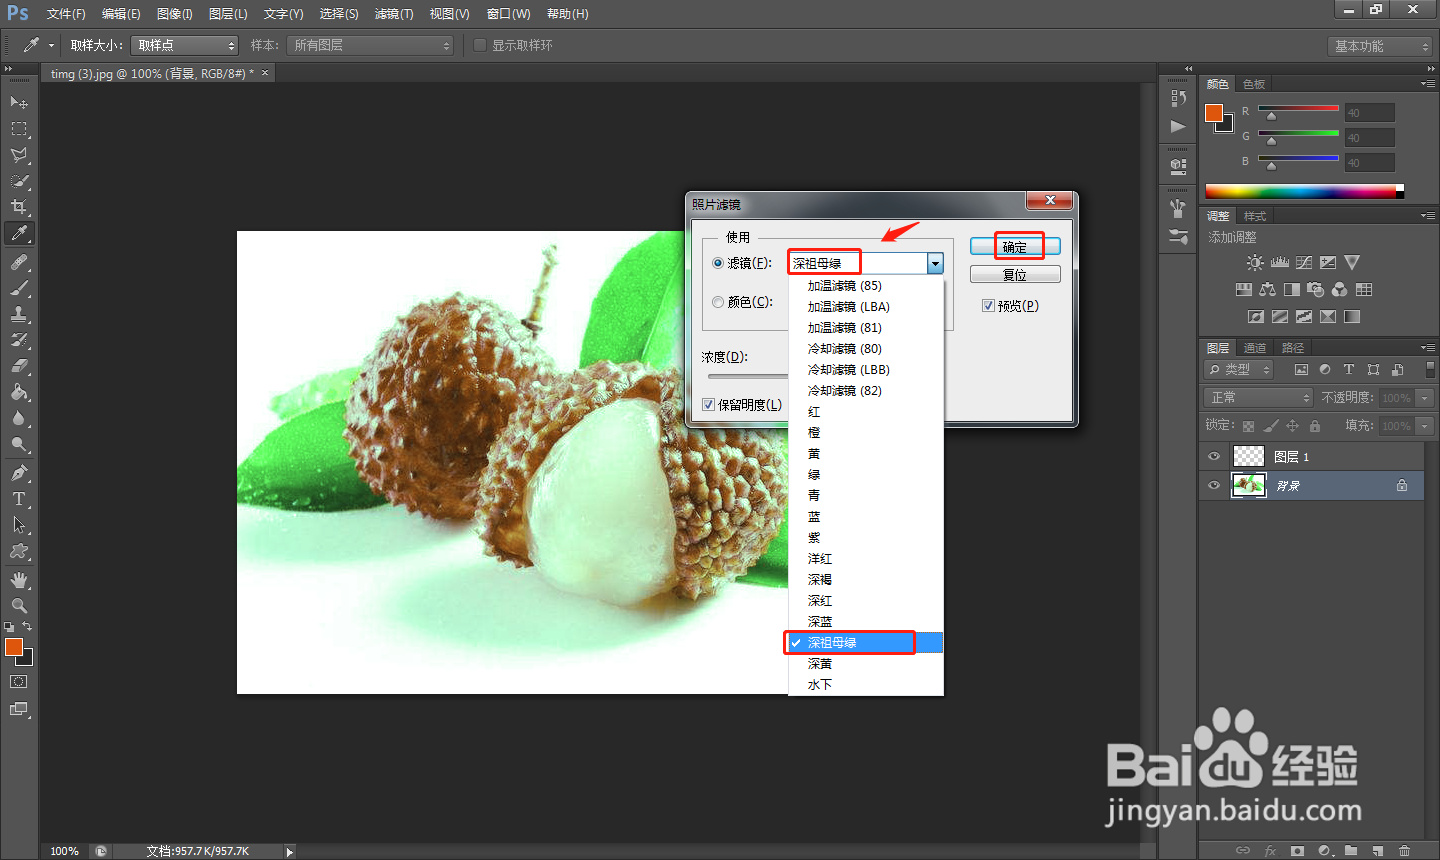
Task: Lock transparent pixels icon in Layers
Action: click(x=1248, y=426)
